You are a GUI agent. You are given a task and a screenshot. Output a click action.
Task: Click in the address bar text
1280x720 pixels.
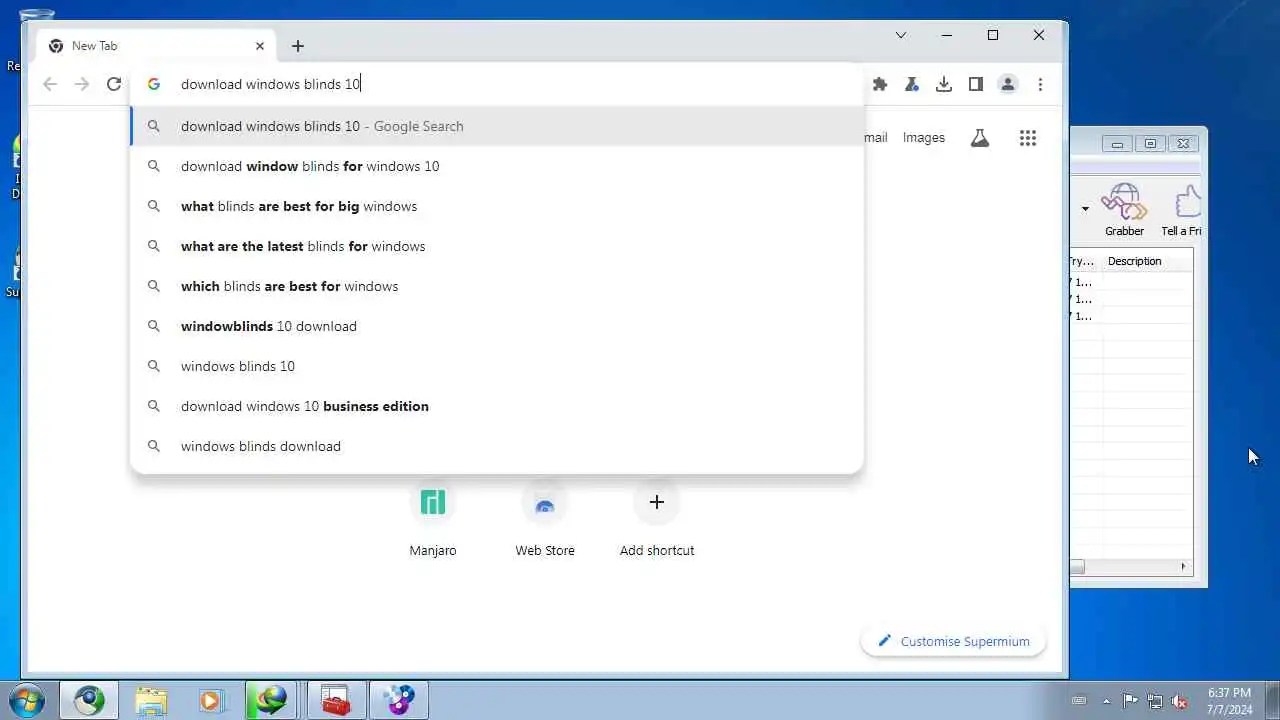270,84
